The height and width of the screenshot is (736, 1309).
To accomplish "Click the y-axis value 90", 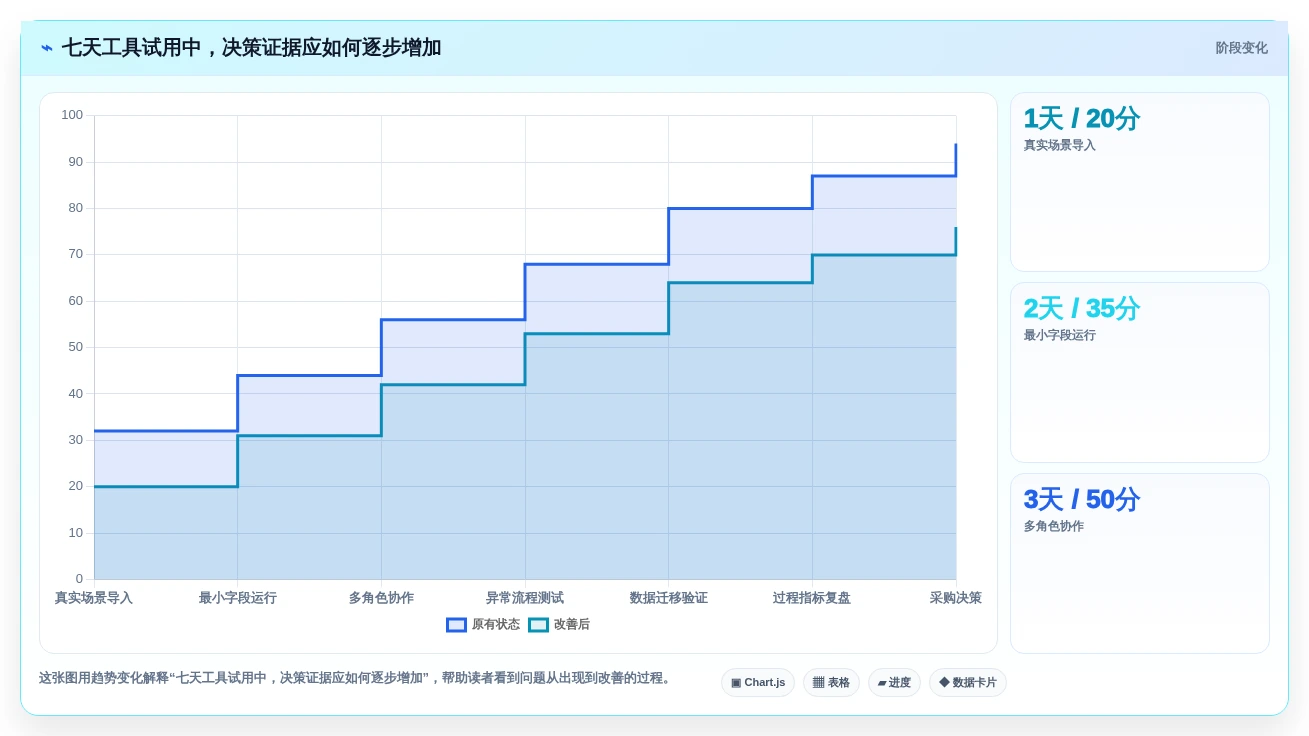I will coord(75,162).
